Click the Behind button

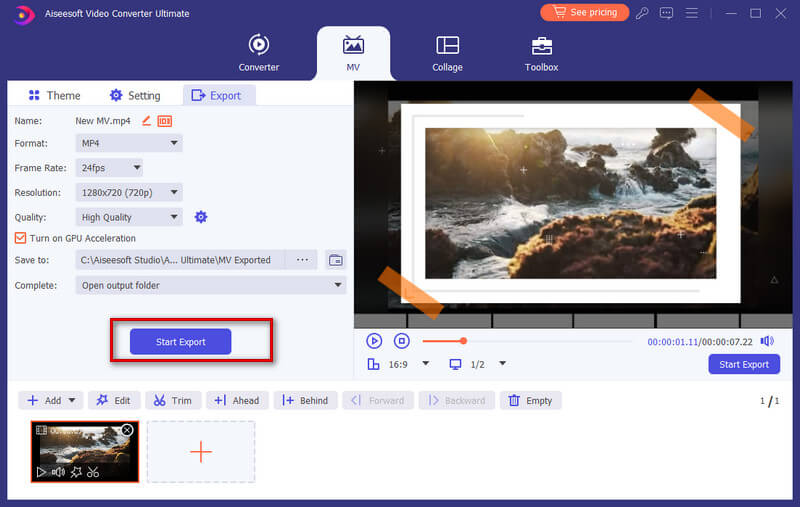click(305, 400)
